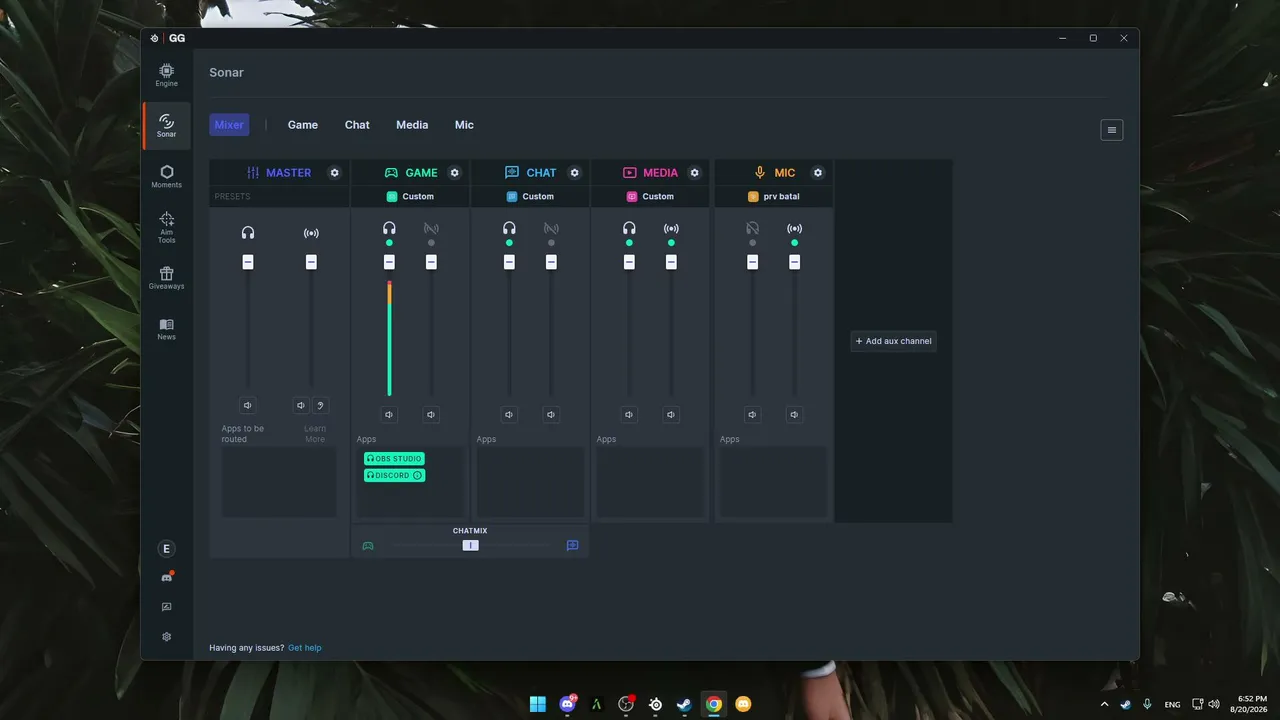Go to the Giveaways section

tap(166, 278)
